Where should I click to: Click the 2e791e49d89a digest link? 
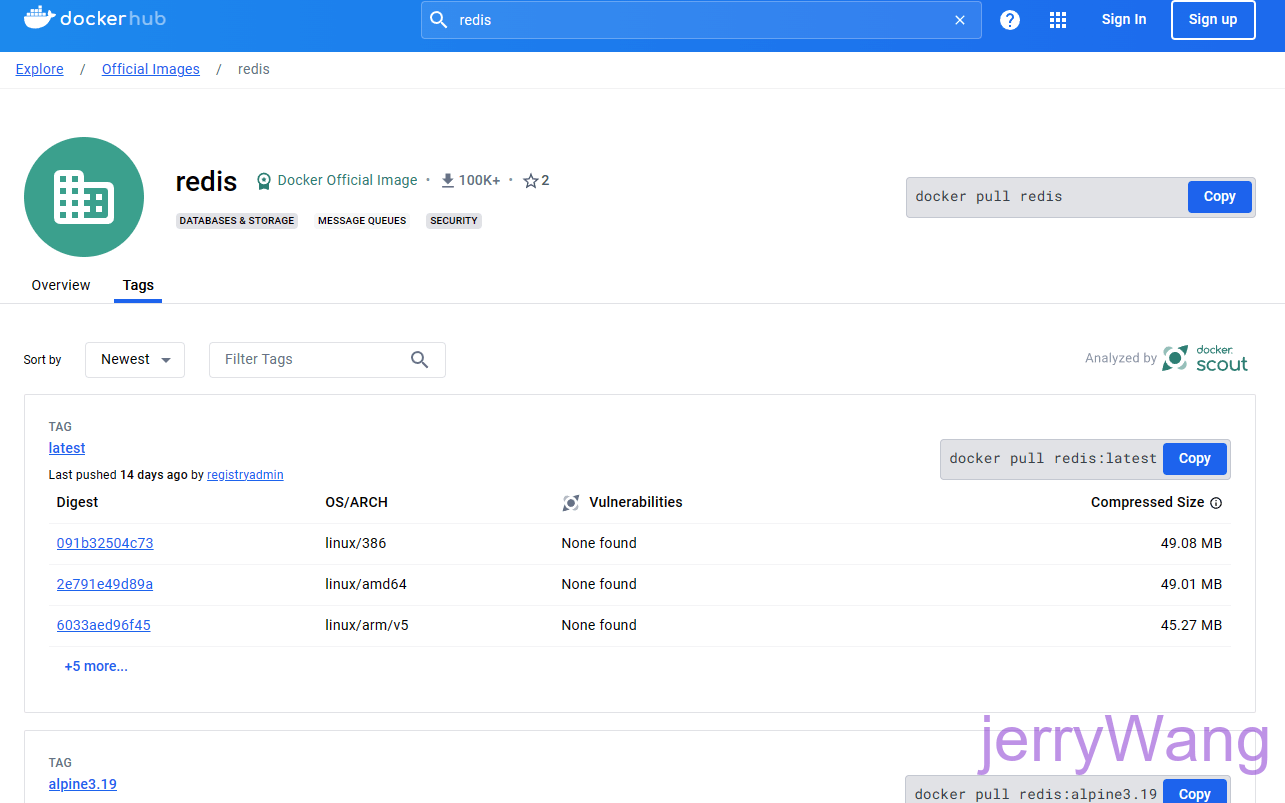(104, 584)
